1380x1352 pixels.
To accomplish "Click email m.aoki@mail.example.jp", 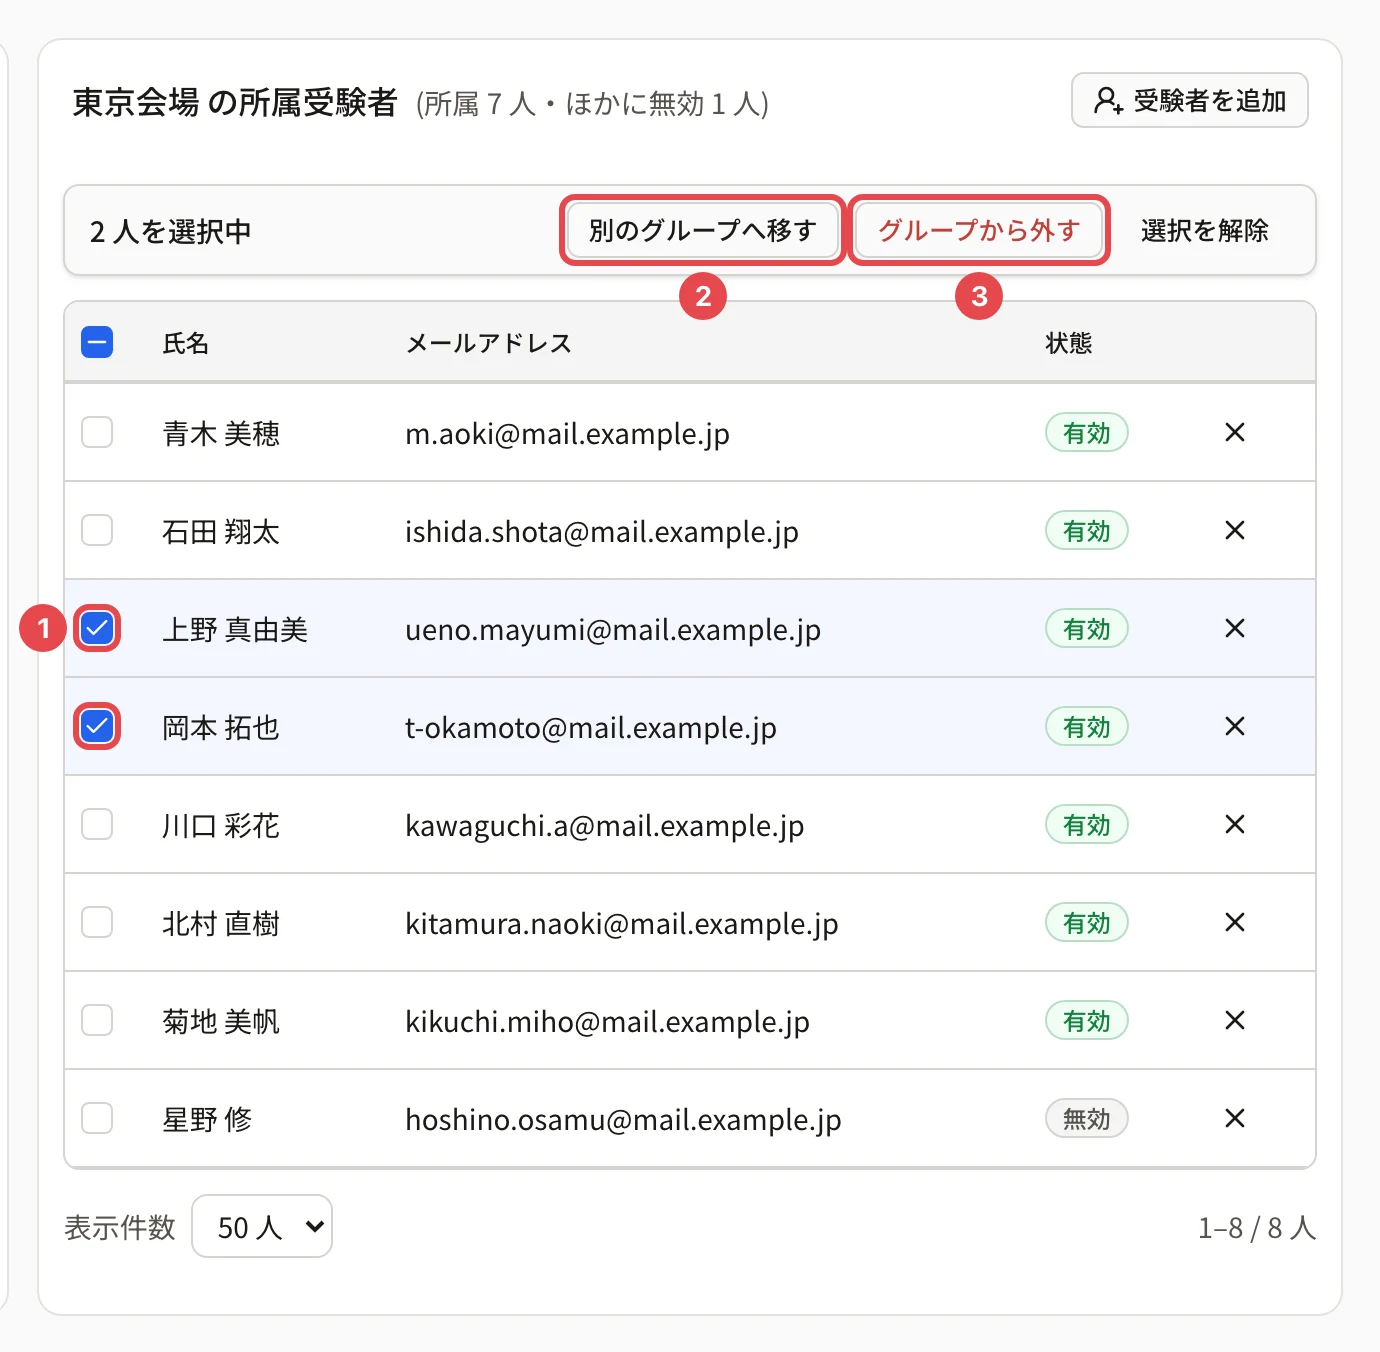I will coord(567,434).
